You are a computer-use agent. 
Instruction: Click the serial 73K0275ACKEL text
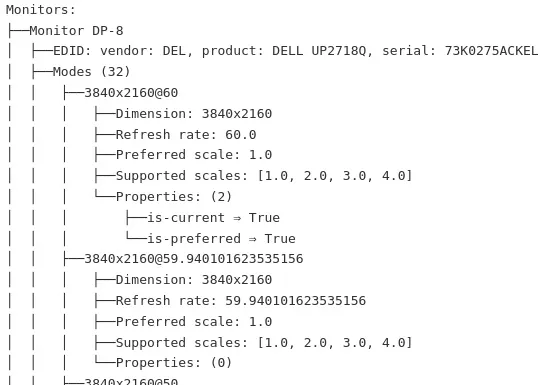point(460,51)
